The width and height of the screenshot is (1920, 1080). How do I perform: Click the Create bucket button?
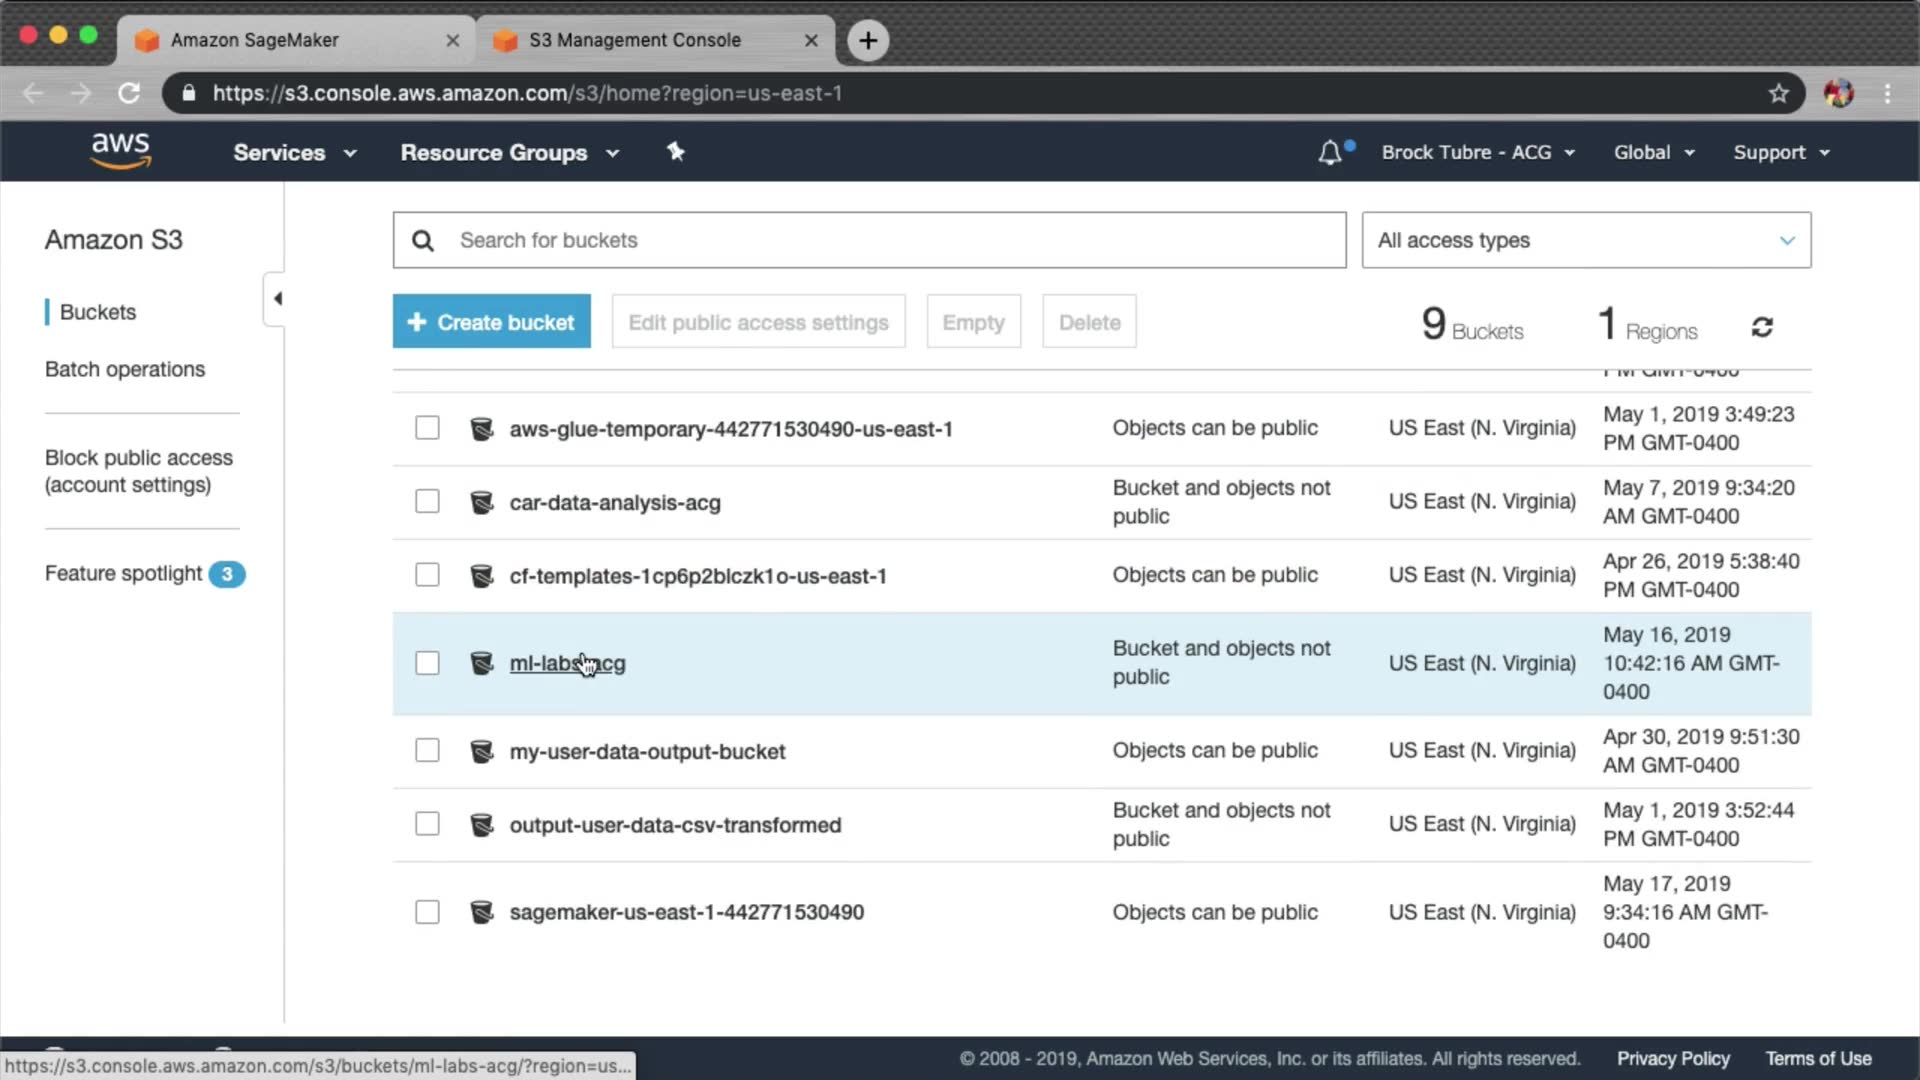click(491, 322)
